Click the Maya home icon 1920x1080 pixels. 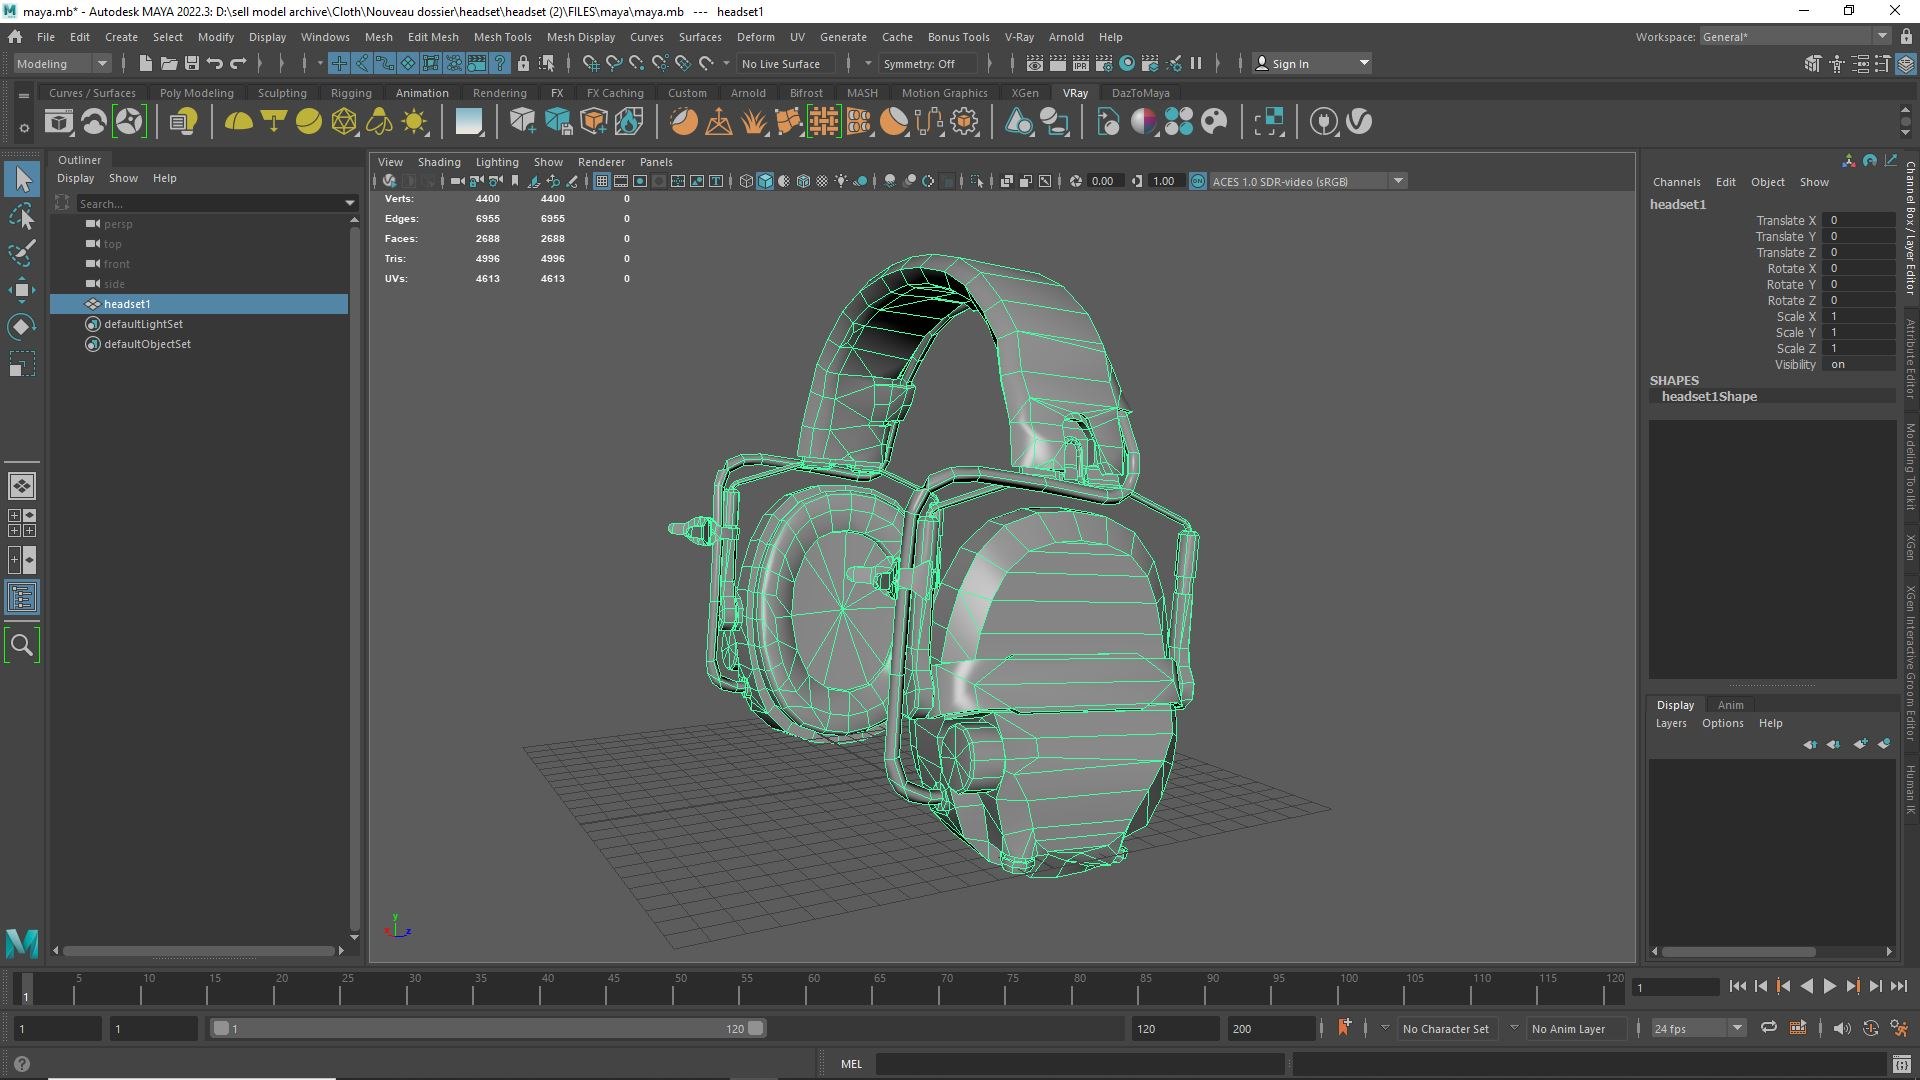[15, 37]
